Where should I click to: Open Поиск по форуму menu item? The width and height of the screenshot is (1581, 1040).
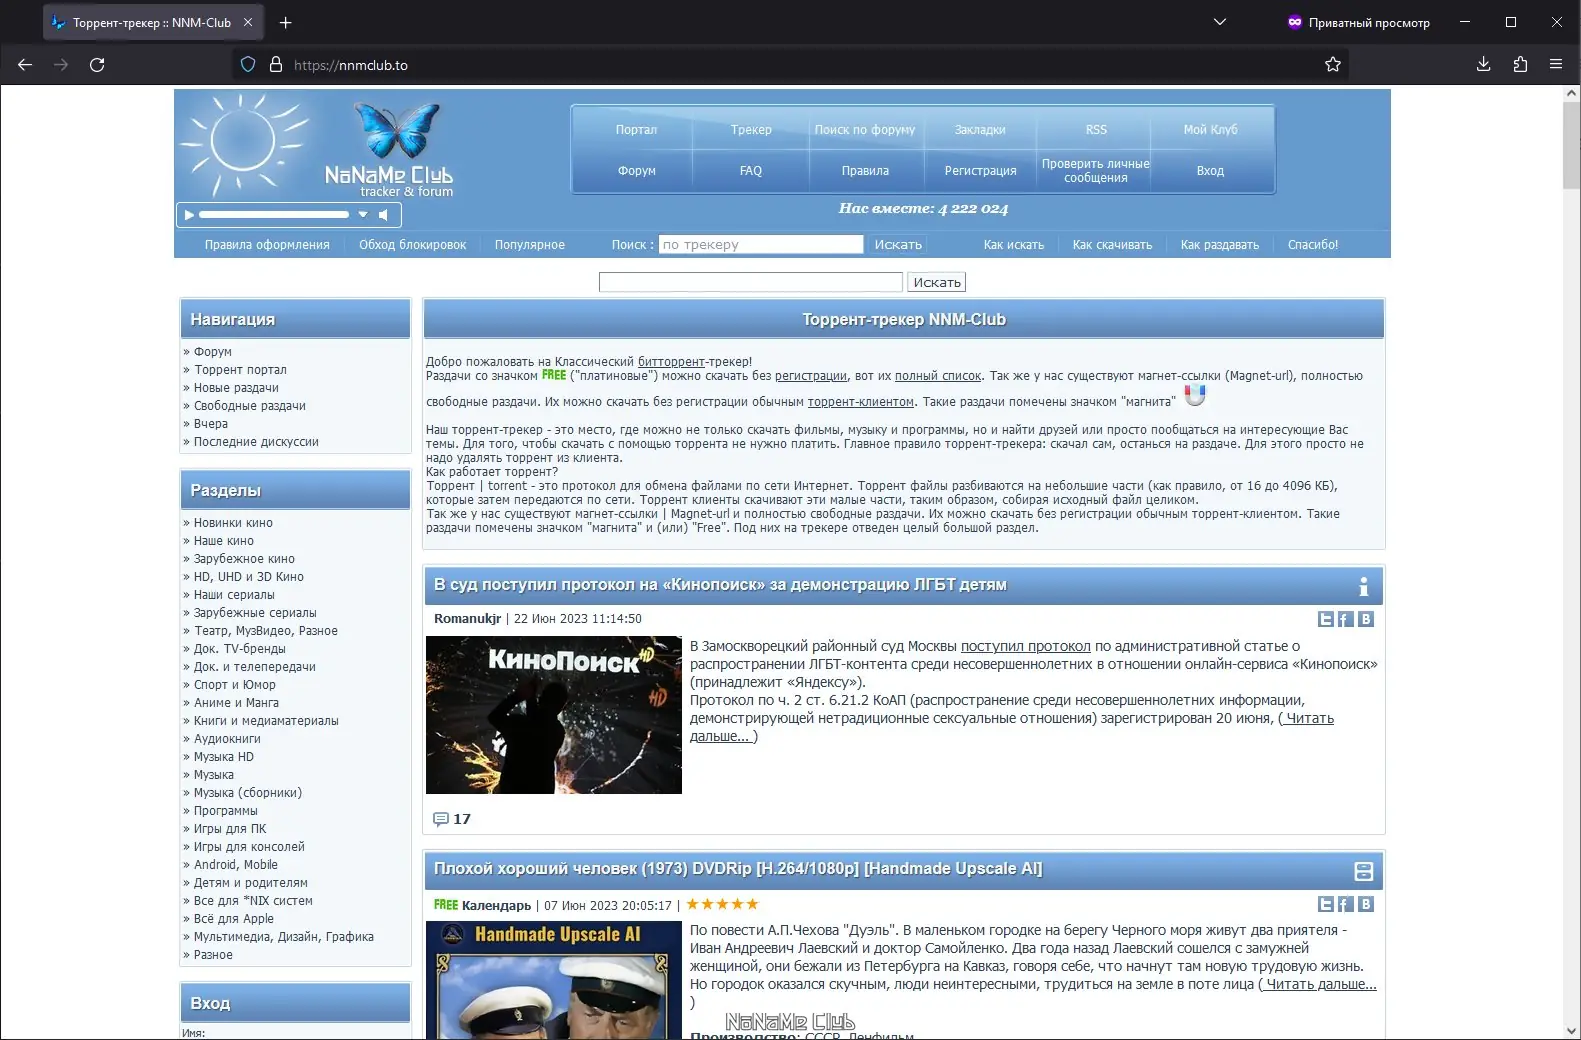865,130
